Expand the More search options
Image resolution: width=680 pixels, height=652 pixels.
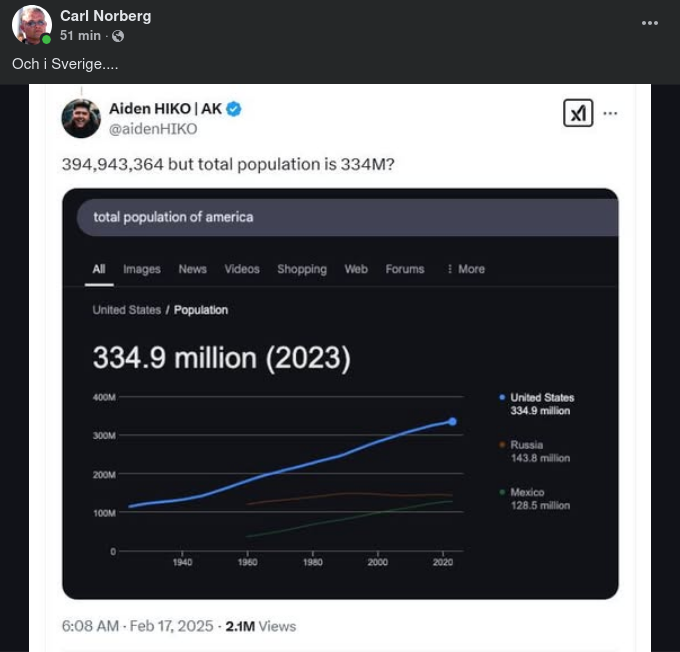tap(466, 269)
